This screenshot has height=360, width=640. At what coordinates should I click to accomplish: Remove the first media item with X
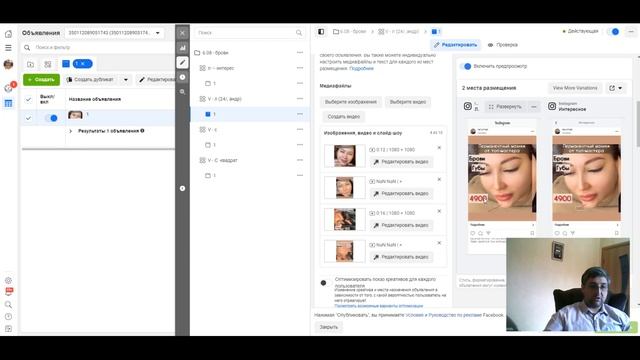click(439, 148)
